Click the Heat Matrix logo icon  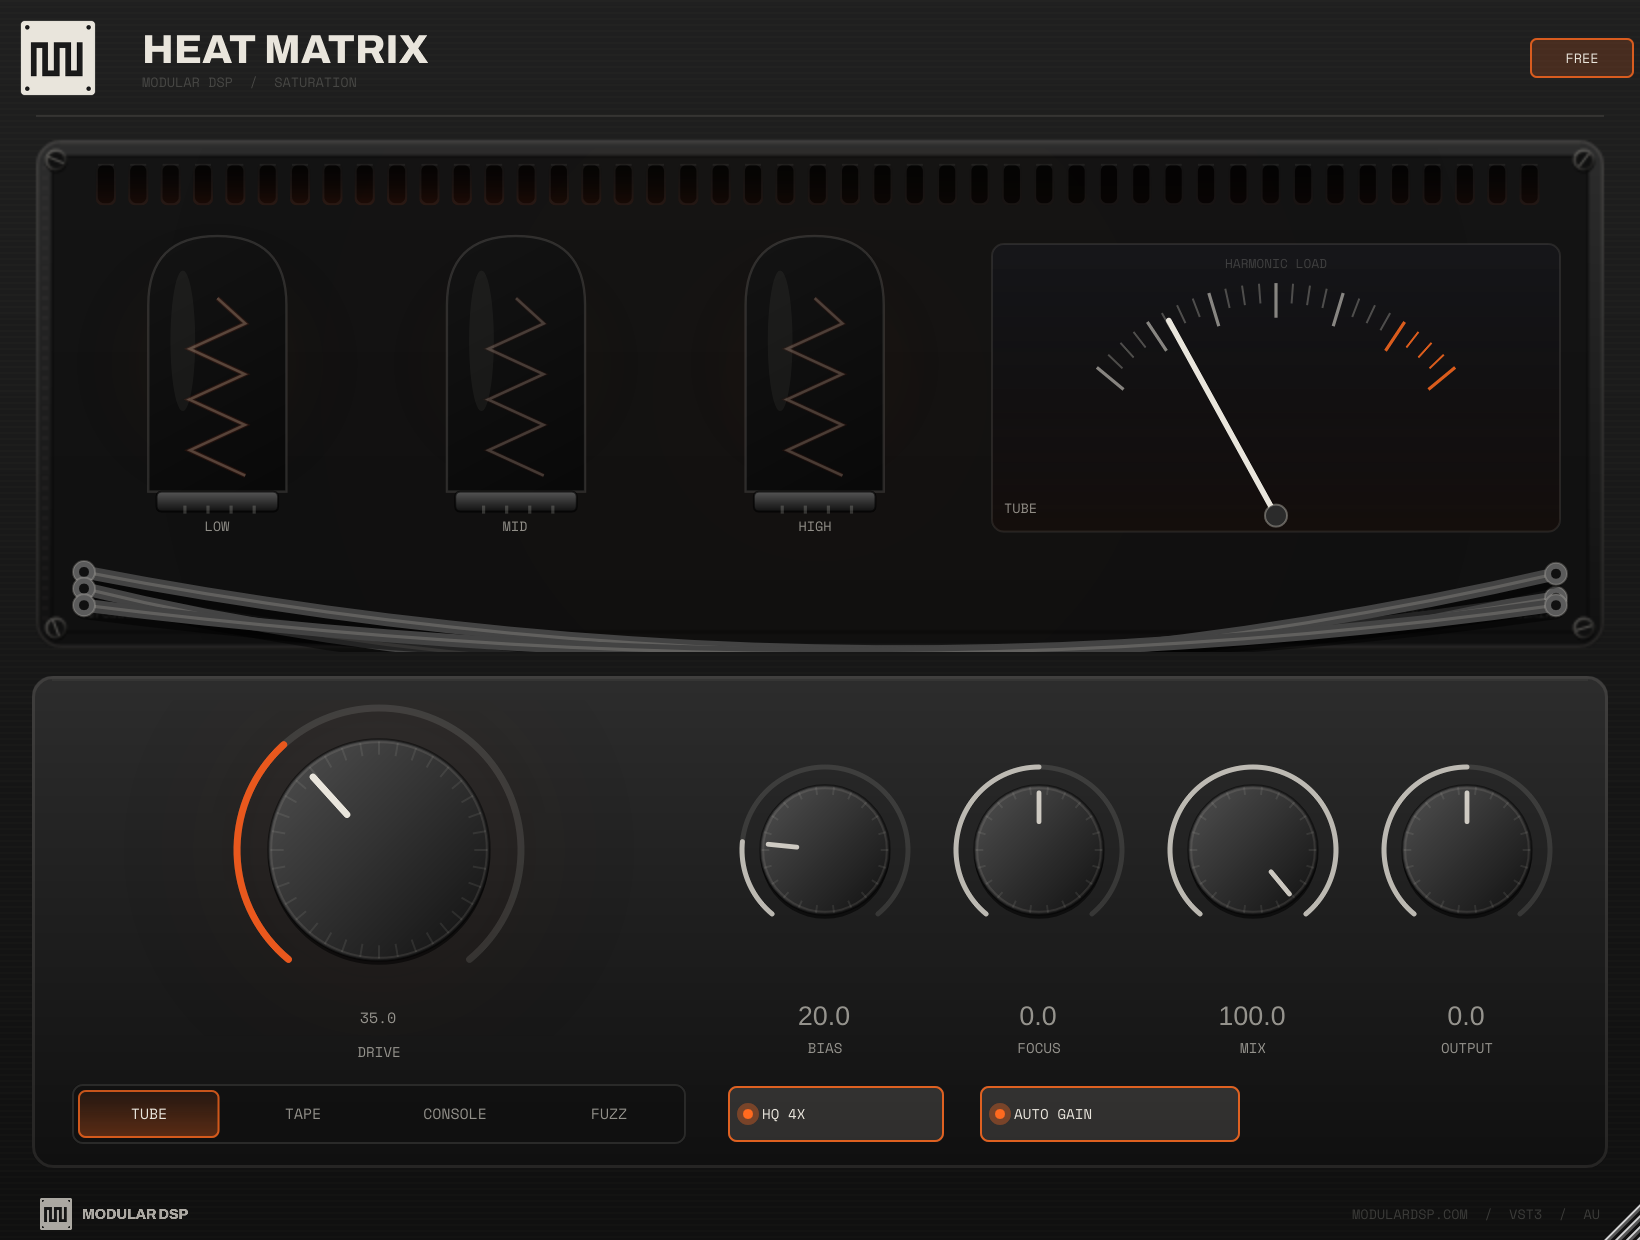[58, 58]
